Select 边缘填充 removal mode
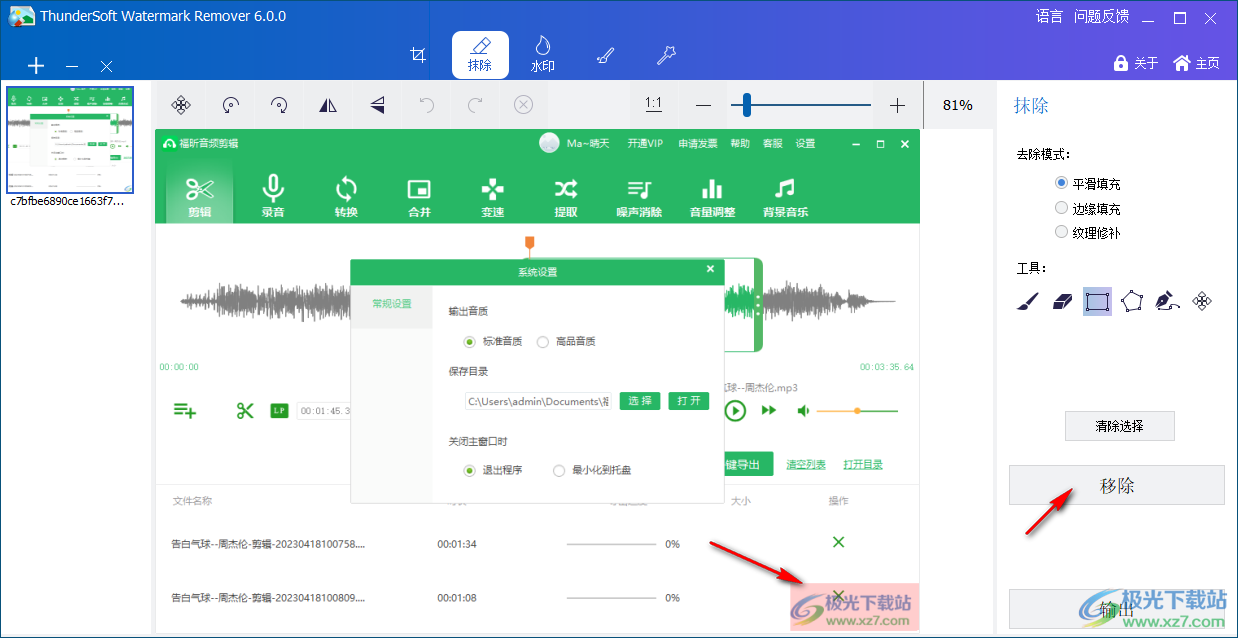The image size is (1238, 638). click(1088, 208)
